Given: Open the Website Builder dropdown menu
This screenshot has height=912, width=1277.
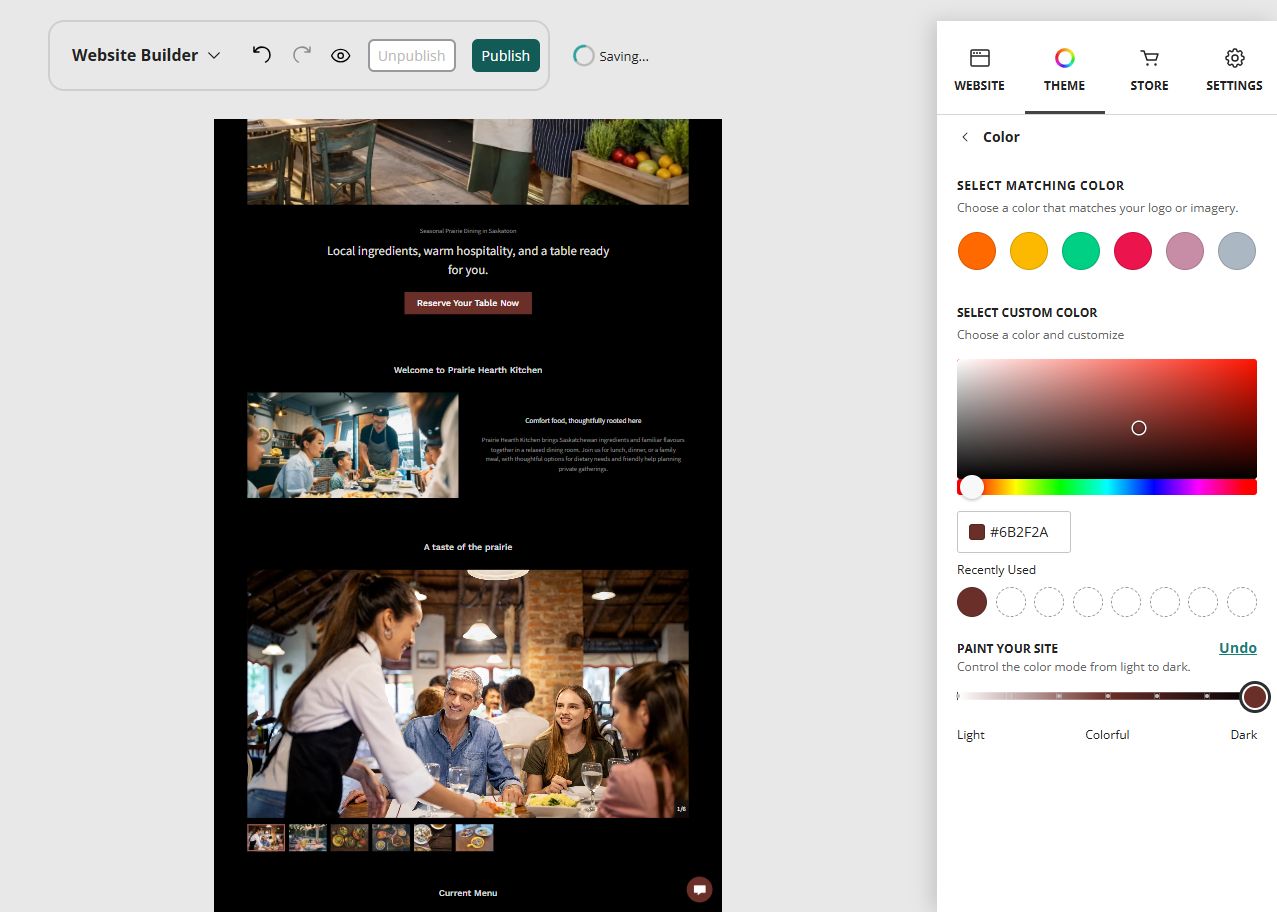Looking at the screenshot, I should click(146, 55).
